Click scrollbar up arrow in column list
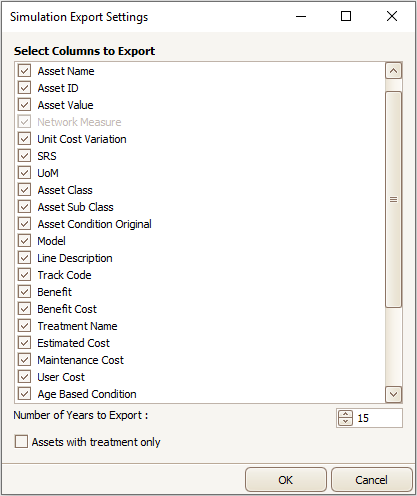This screenshot has width=417, height=496. point(393,71)
